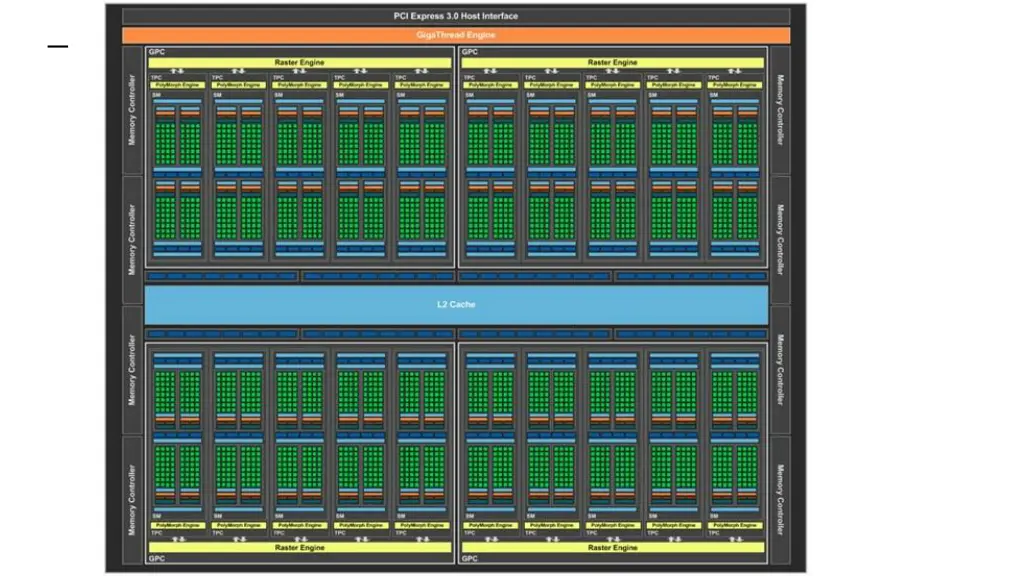1024x576 pixels.
Task: Click first PolyMorph Engine in upper-left GPC
Action: 177,85
